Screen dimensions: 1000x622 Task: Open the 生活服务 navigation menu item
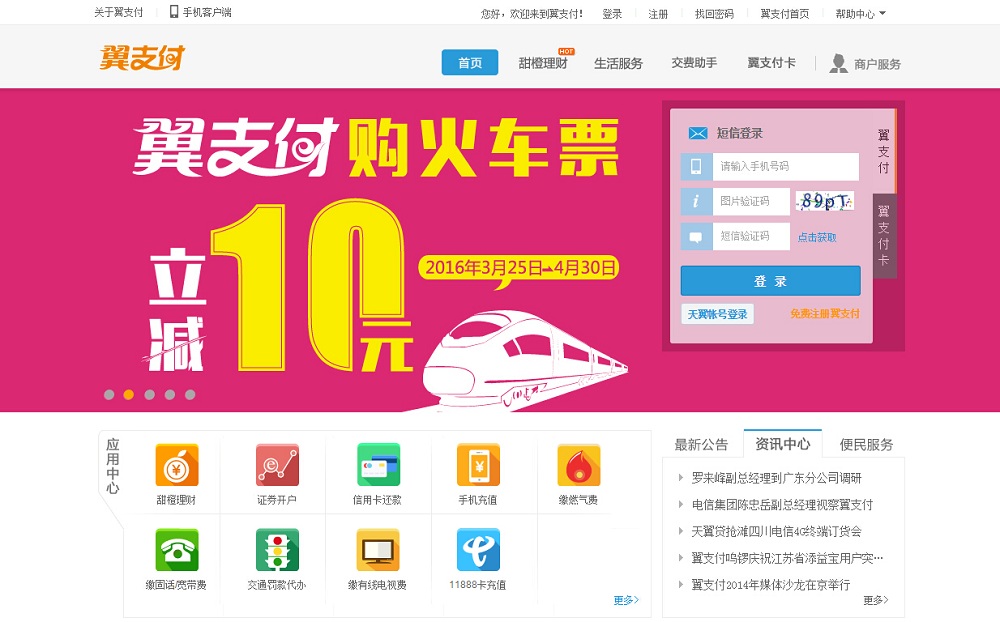click(619, 63)
